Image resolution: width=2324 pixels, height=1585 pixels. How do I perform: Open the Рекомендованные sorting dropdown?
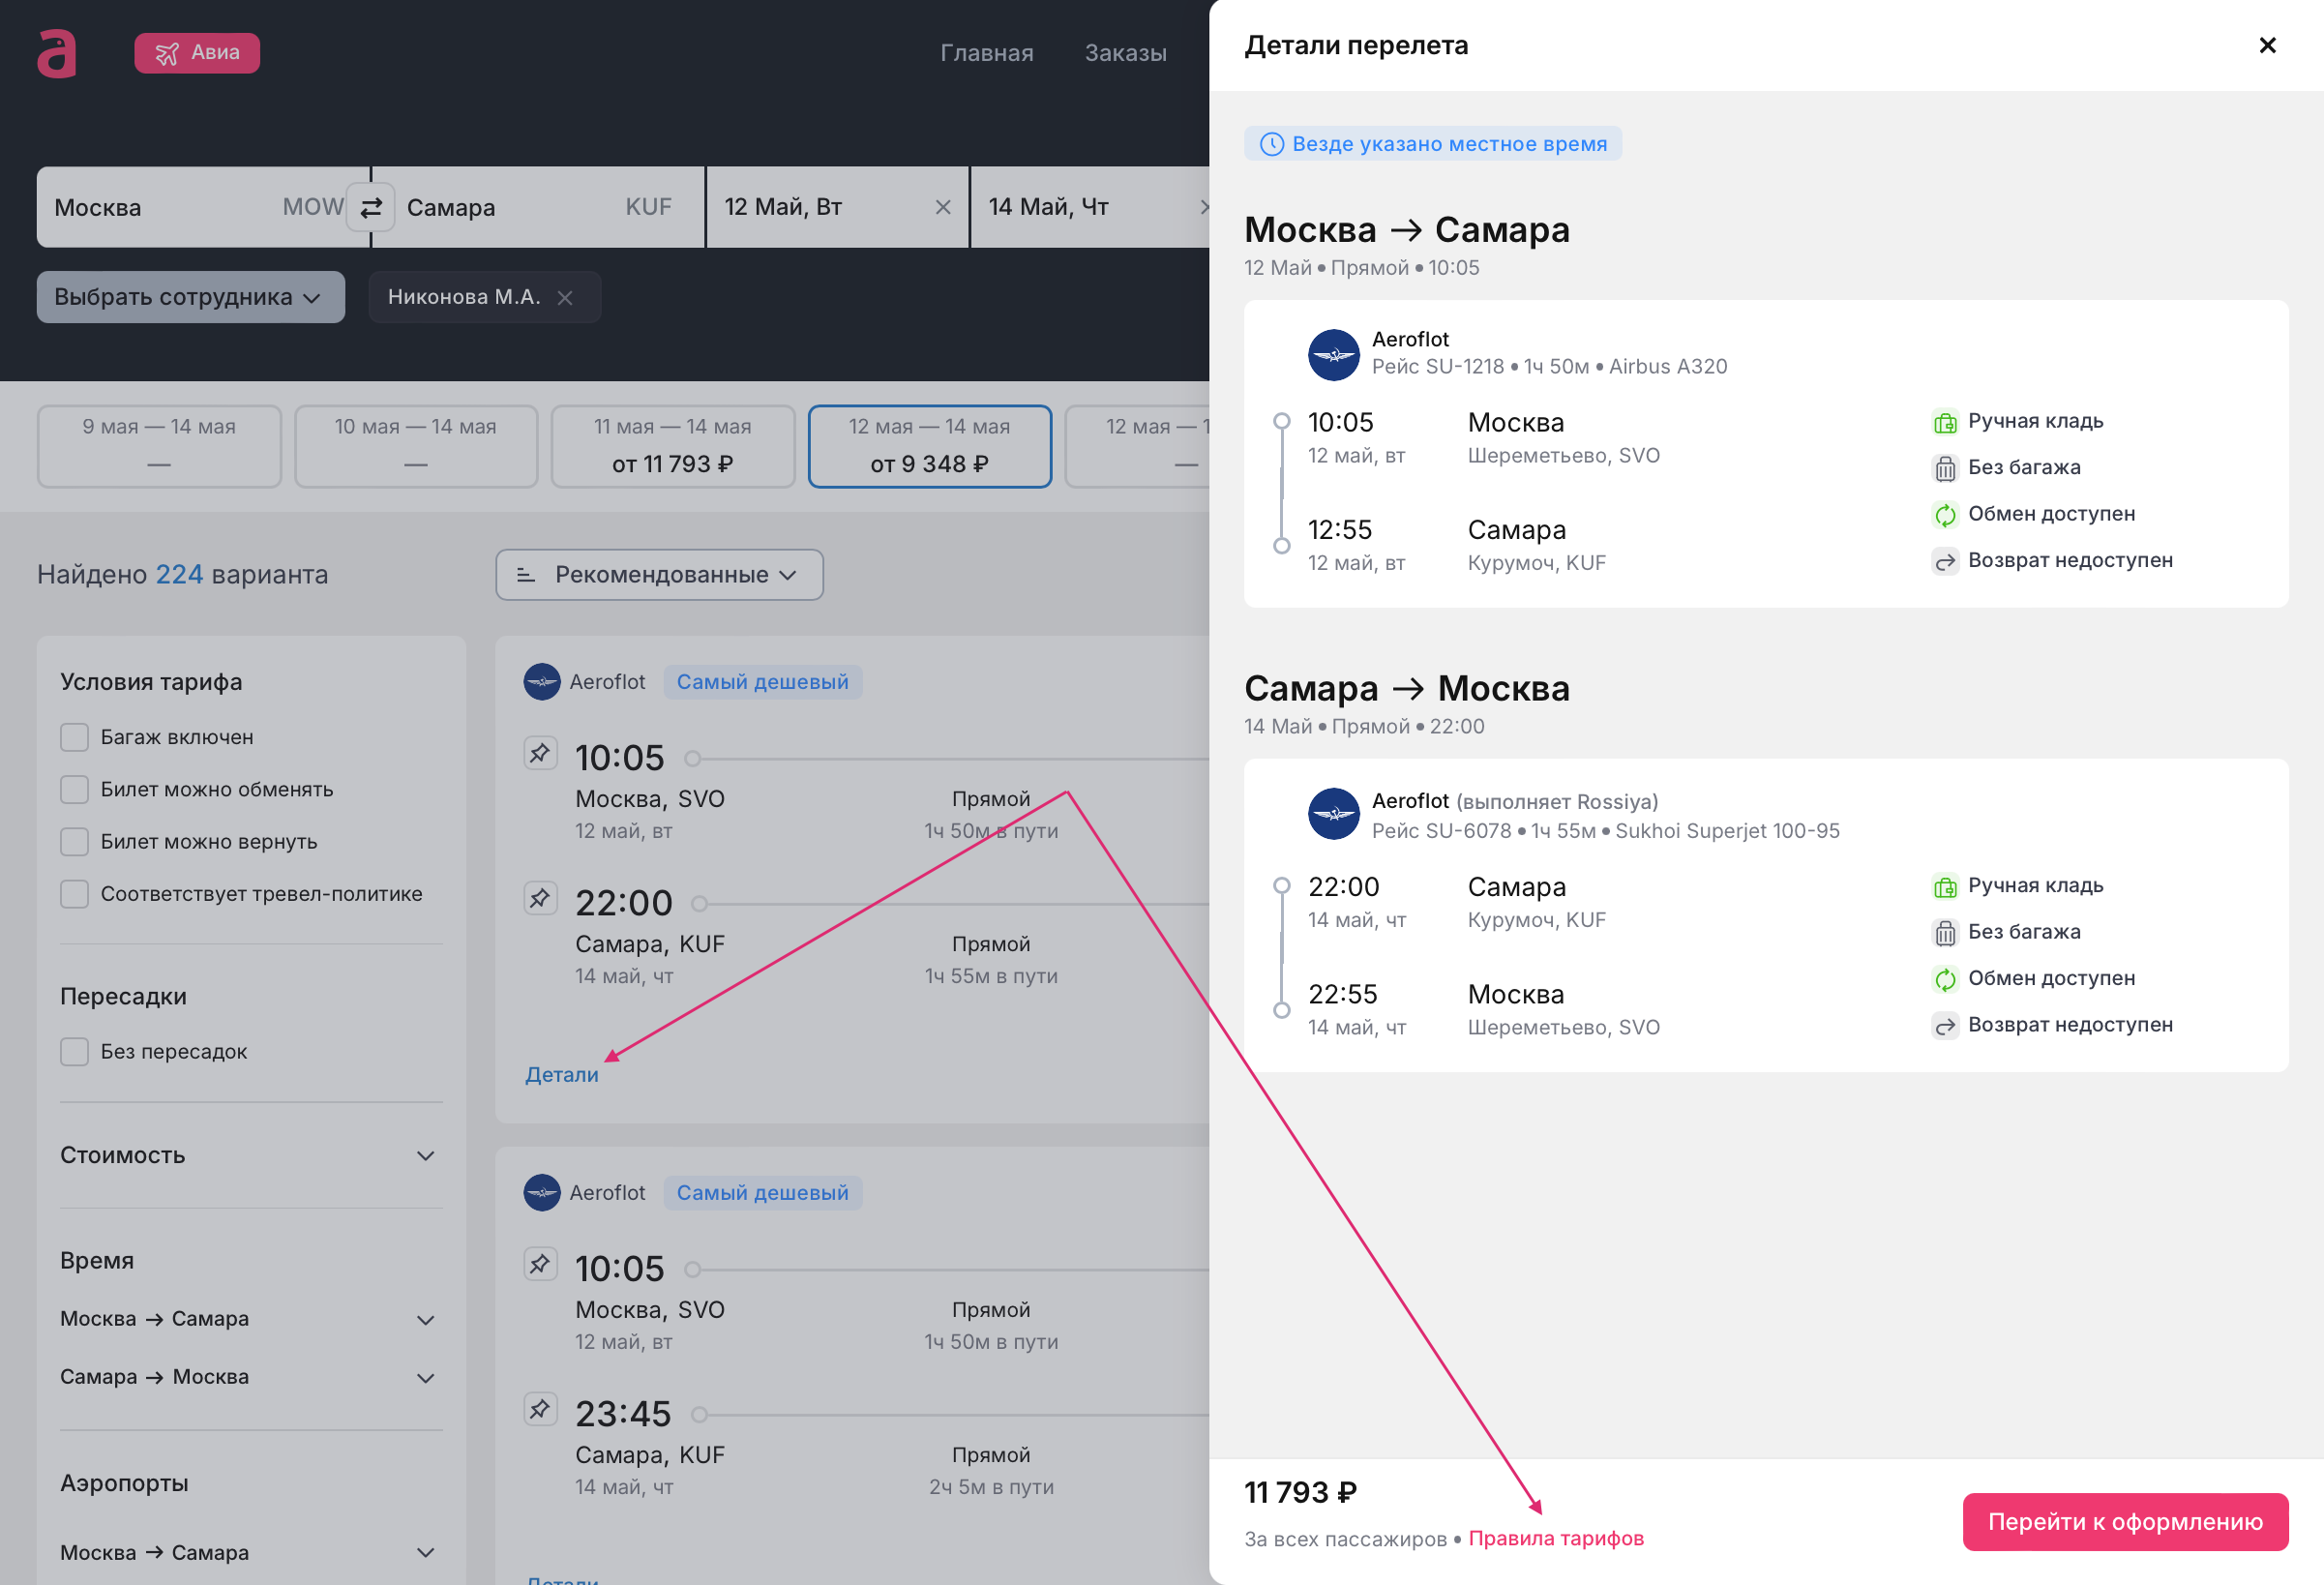659,575
